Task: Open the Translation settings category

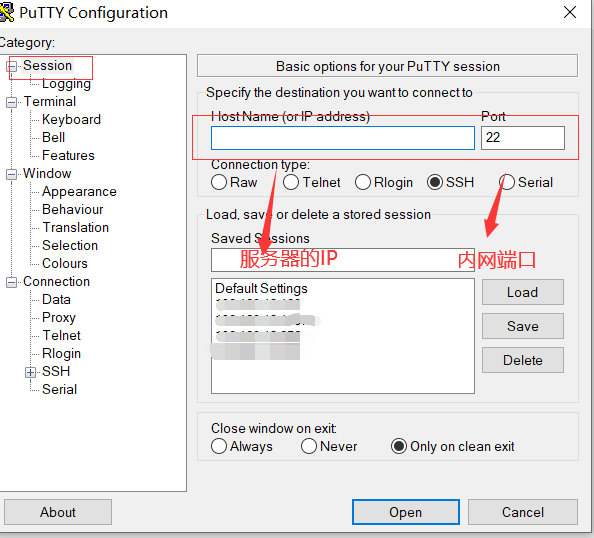Action: pos(75,227)
